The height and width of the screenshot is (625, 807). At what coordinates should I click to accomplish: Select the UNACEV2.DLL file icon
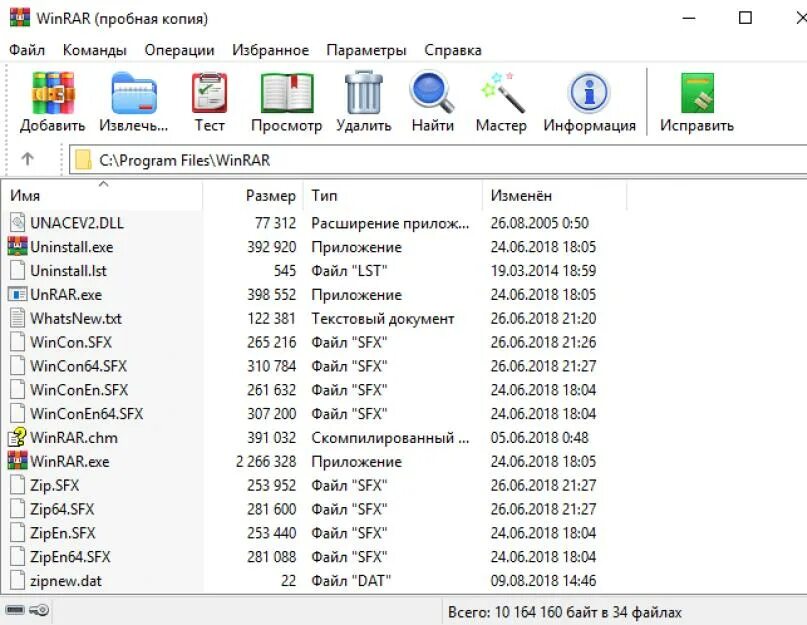pos(17,222)
